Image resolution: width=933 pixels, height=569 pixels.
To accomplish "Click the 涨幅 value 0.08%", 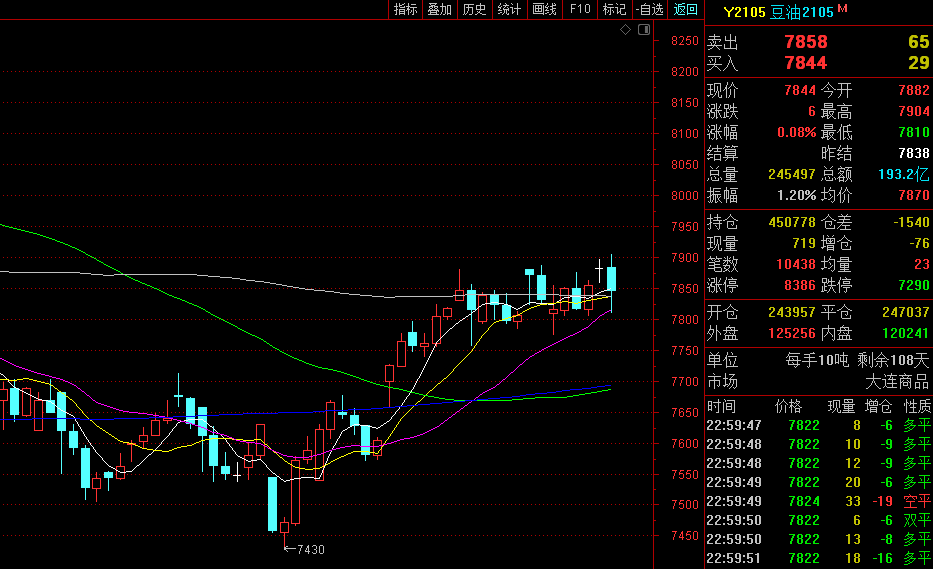I will [x=797, y=132].
